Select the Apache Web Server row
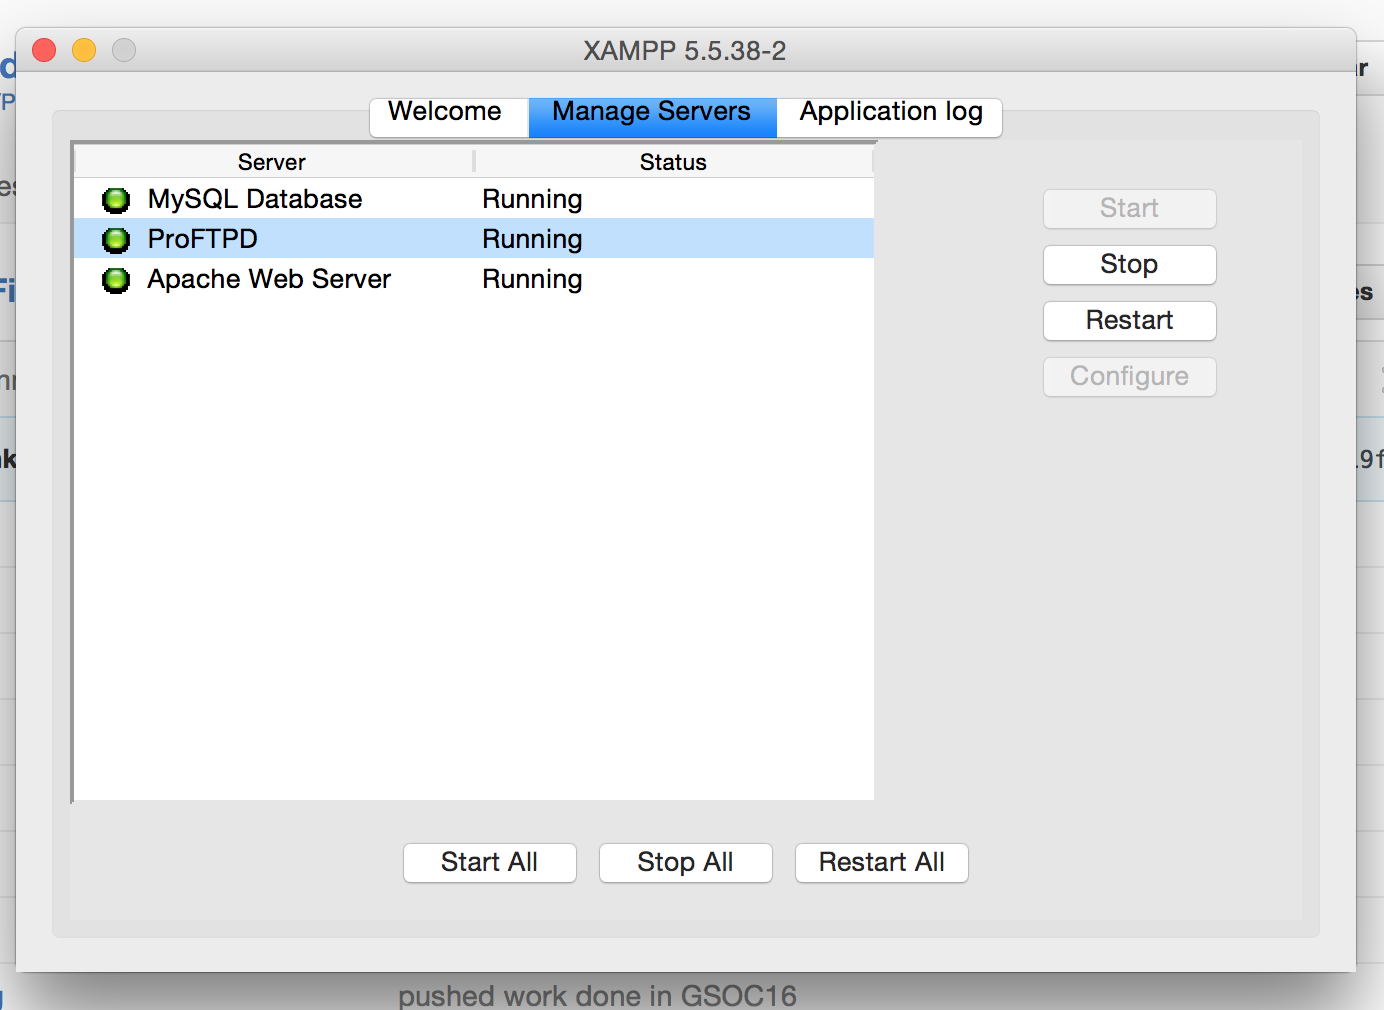 click(x=474, y=279)
